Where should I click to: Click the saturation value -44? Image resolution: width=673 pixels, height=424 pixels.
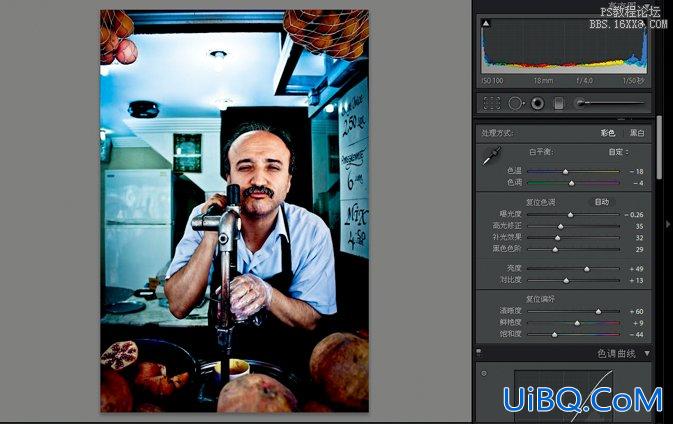coord(637,334)
